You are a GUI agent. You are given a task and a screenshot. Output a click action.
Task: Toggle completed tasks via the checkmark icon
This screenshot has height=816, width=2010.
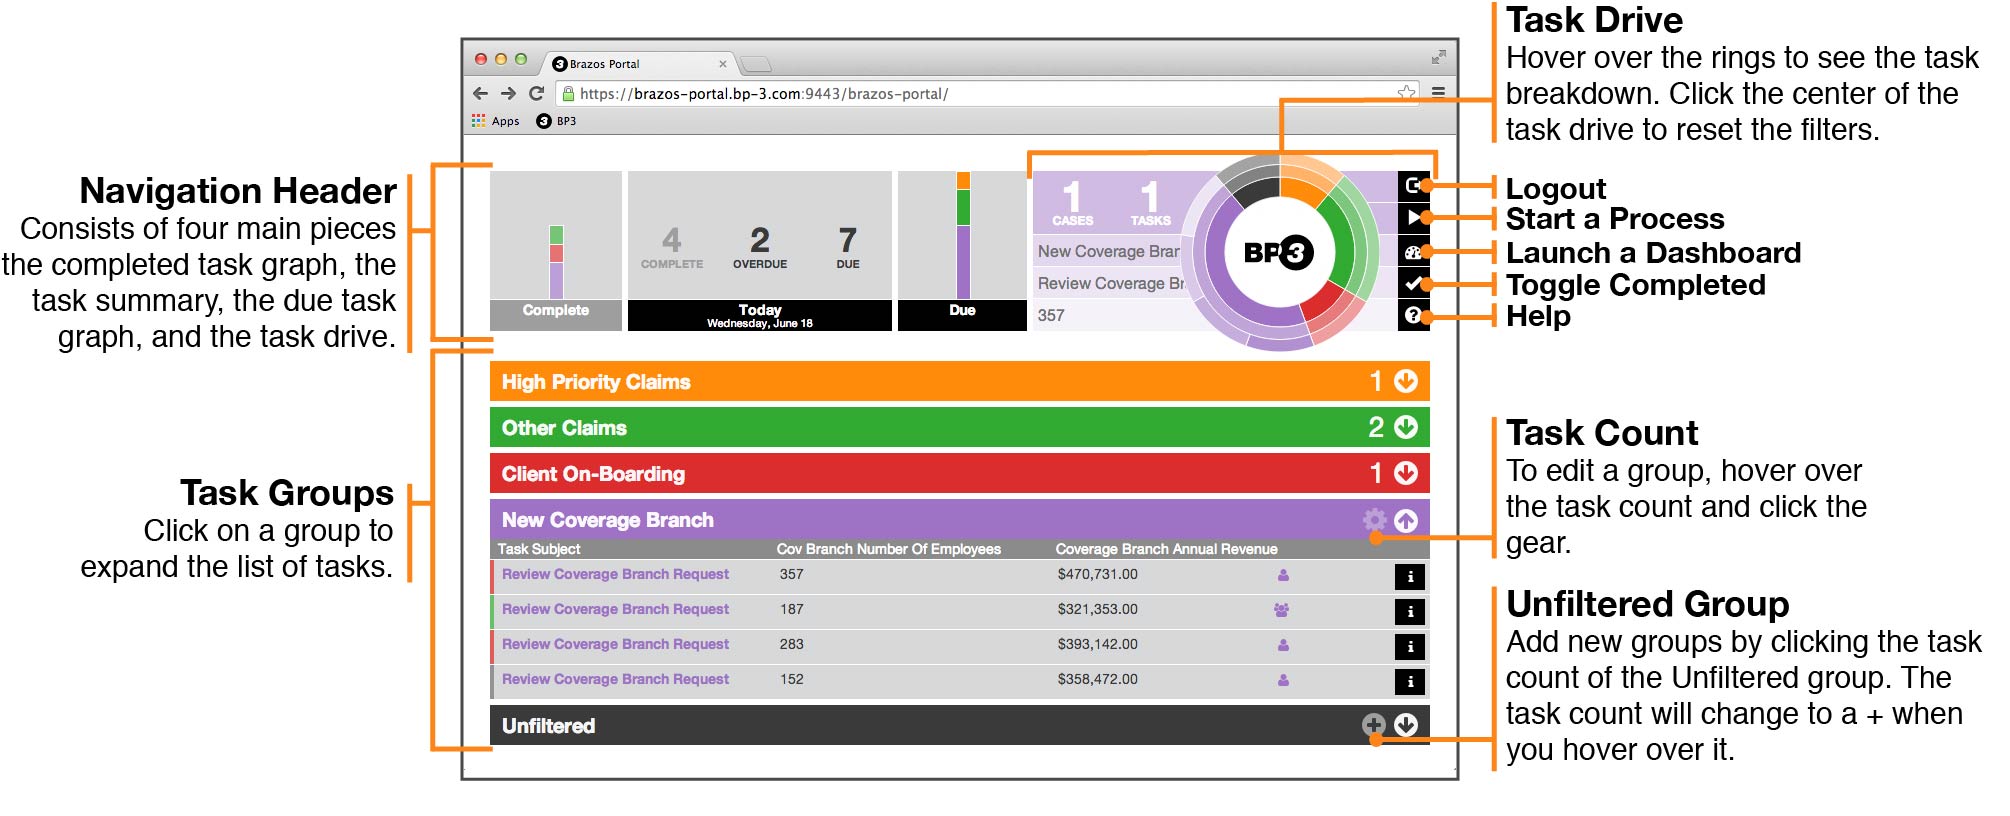click(x=1412, y=284)
